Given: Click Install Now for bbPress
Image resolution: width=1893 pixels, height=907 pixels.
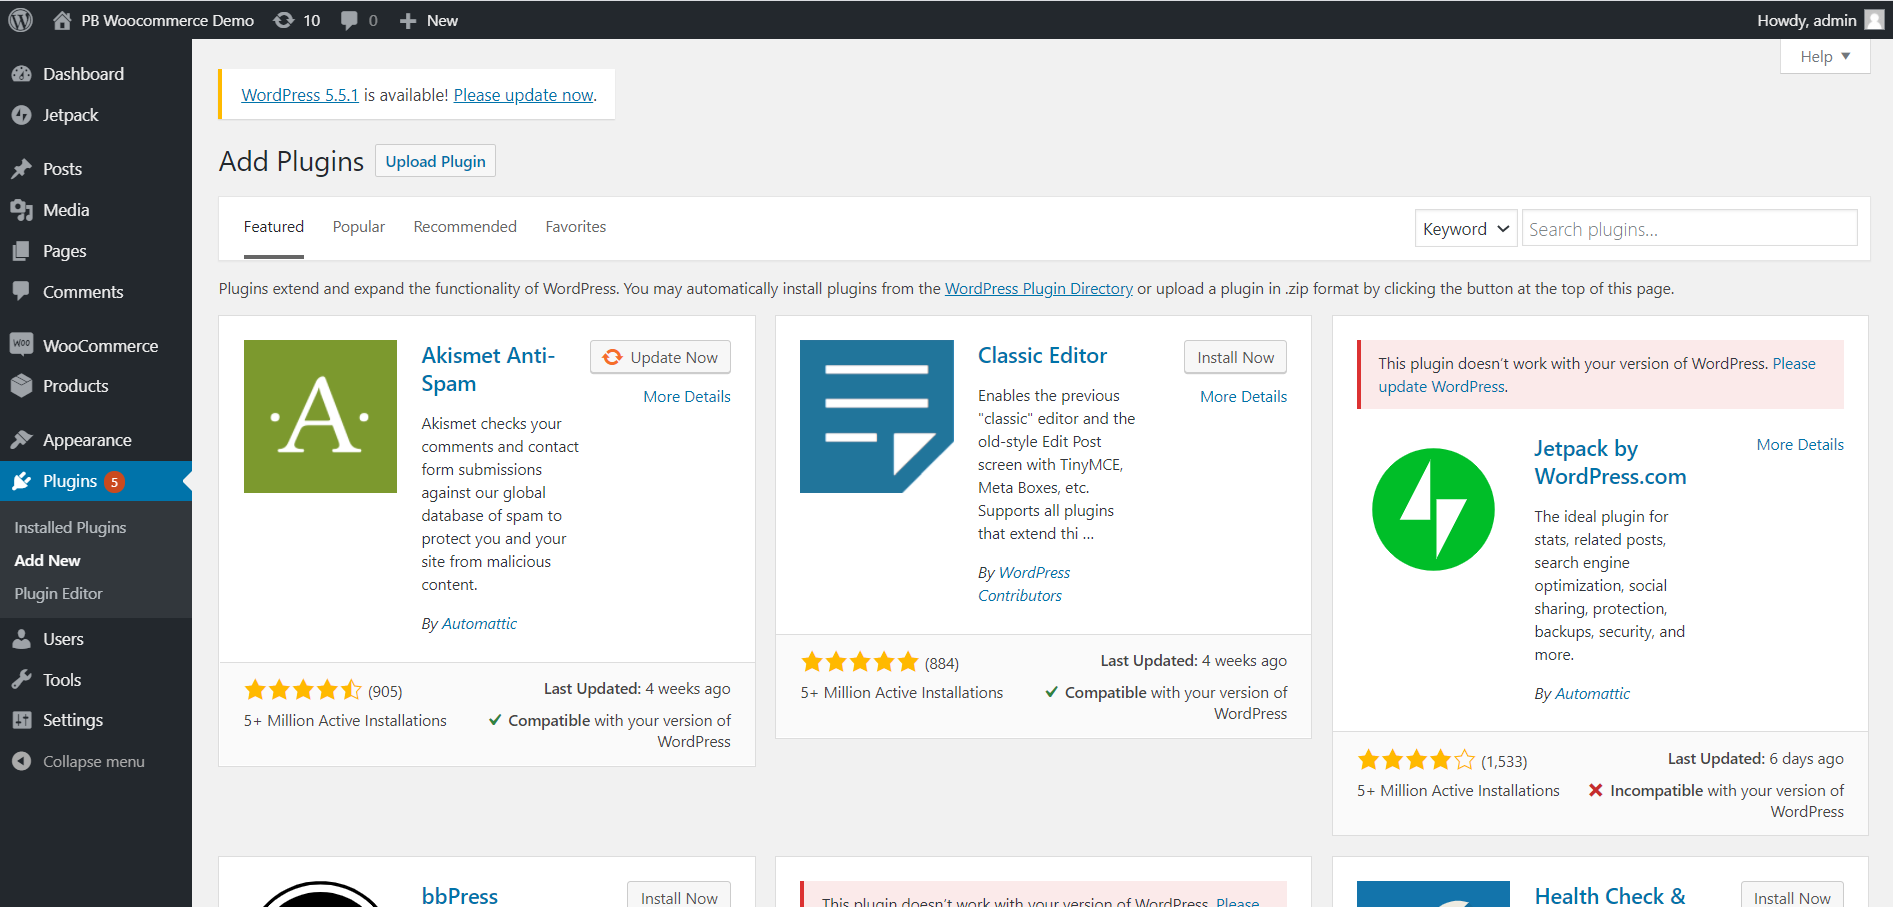Looking at the screenshot, I should [x=679, y=896].
